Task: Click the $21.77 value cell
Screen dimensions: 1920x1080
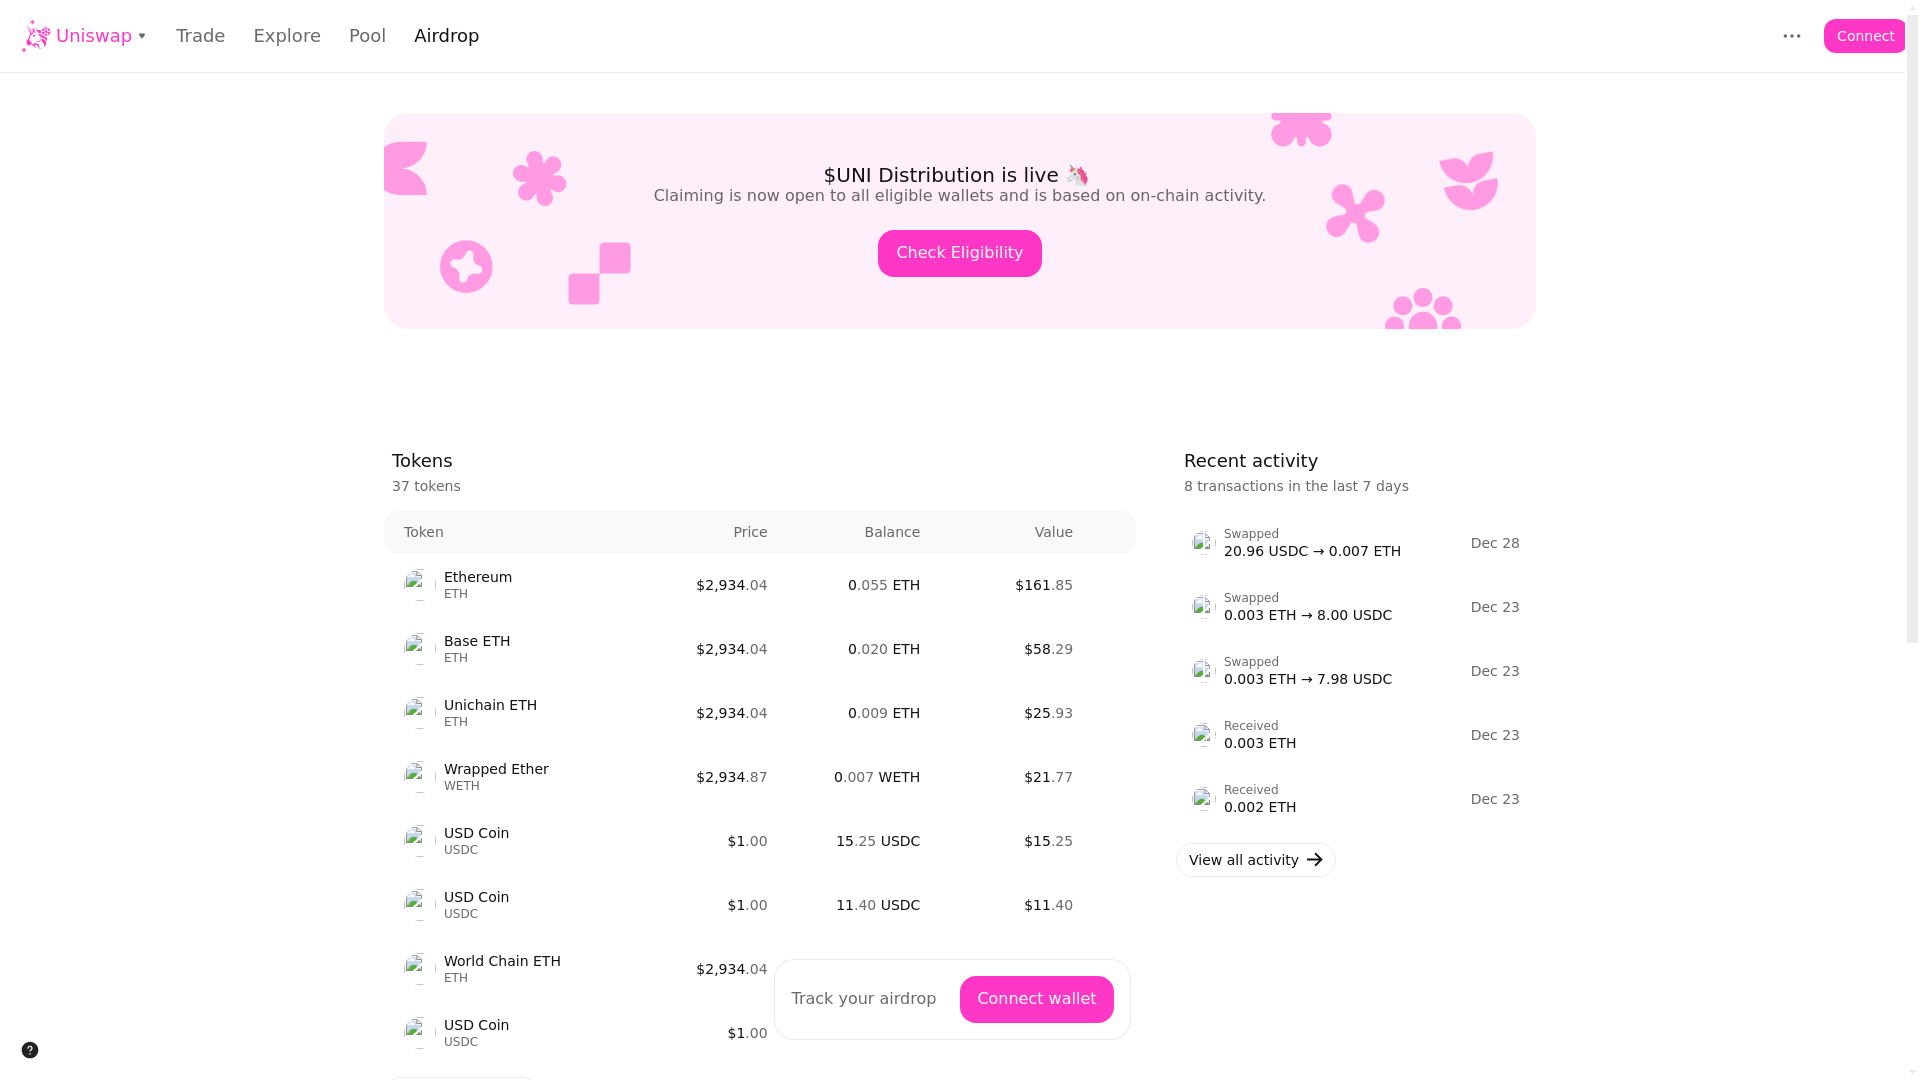Action: (1048, 777)
